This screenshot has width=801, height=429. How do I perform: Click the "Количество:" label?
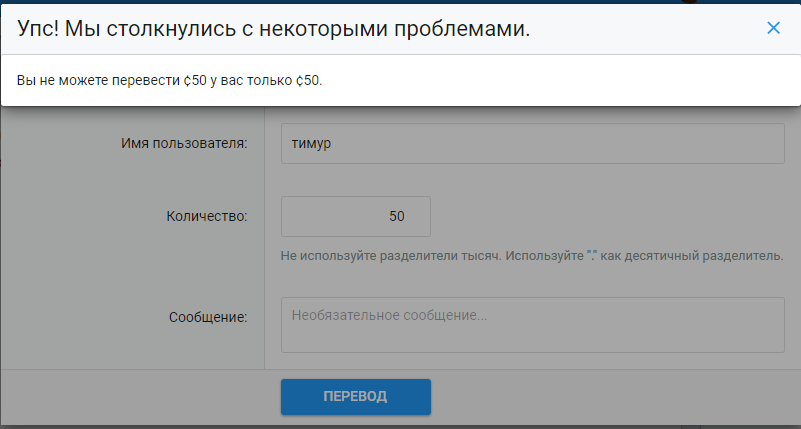pyautogui.click(x=207, y=216)
